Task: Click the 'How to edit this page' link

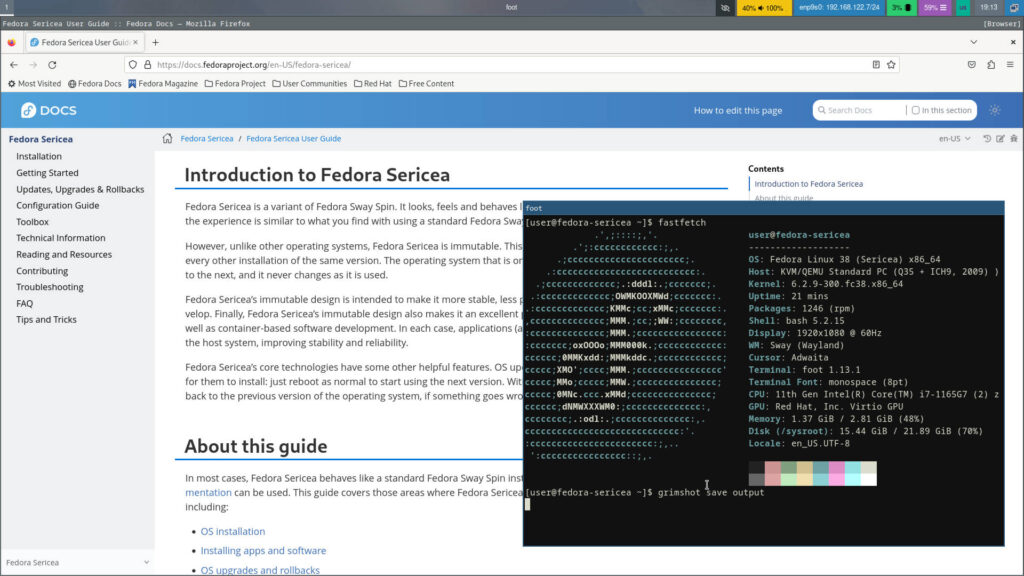Action: 738,110
